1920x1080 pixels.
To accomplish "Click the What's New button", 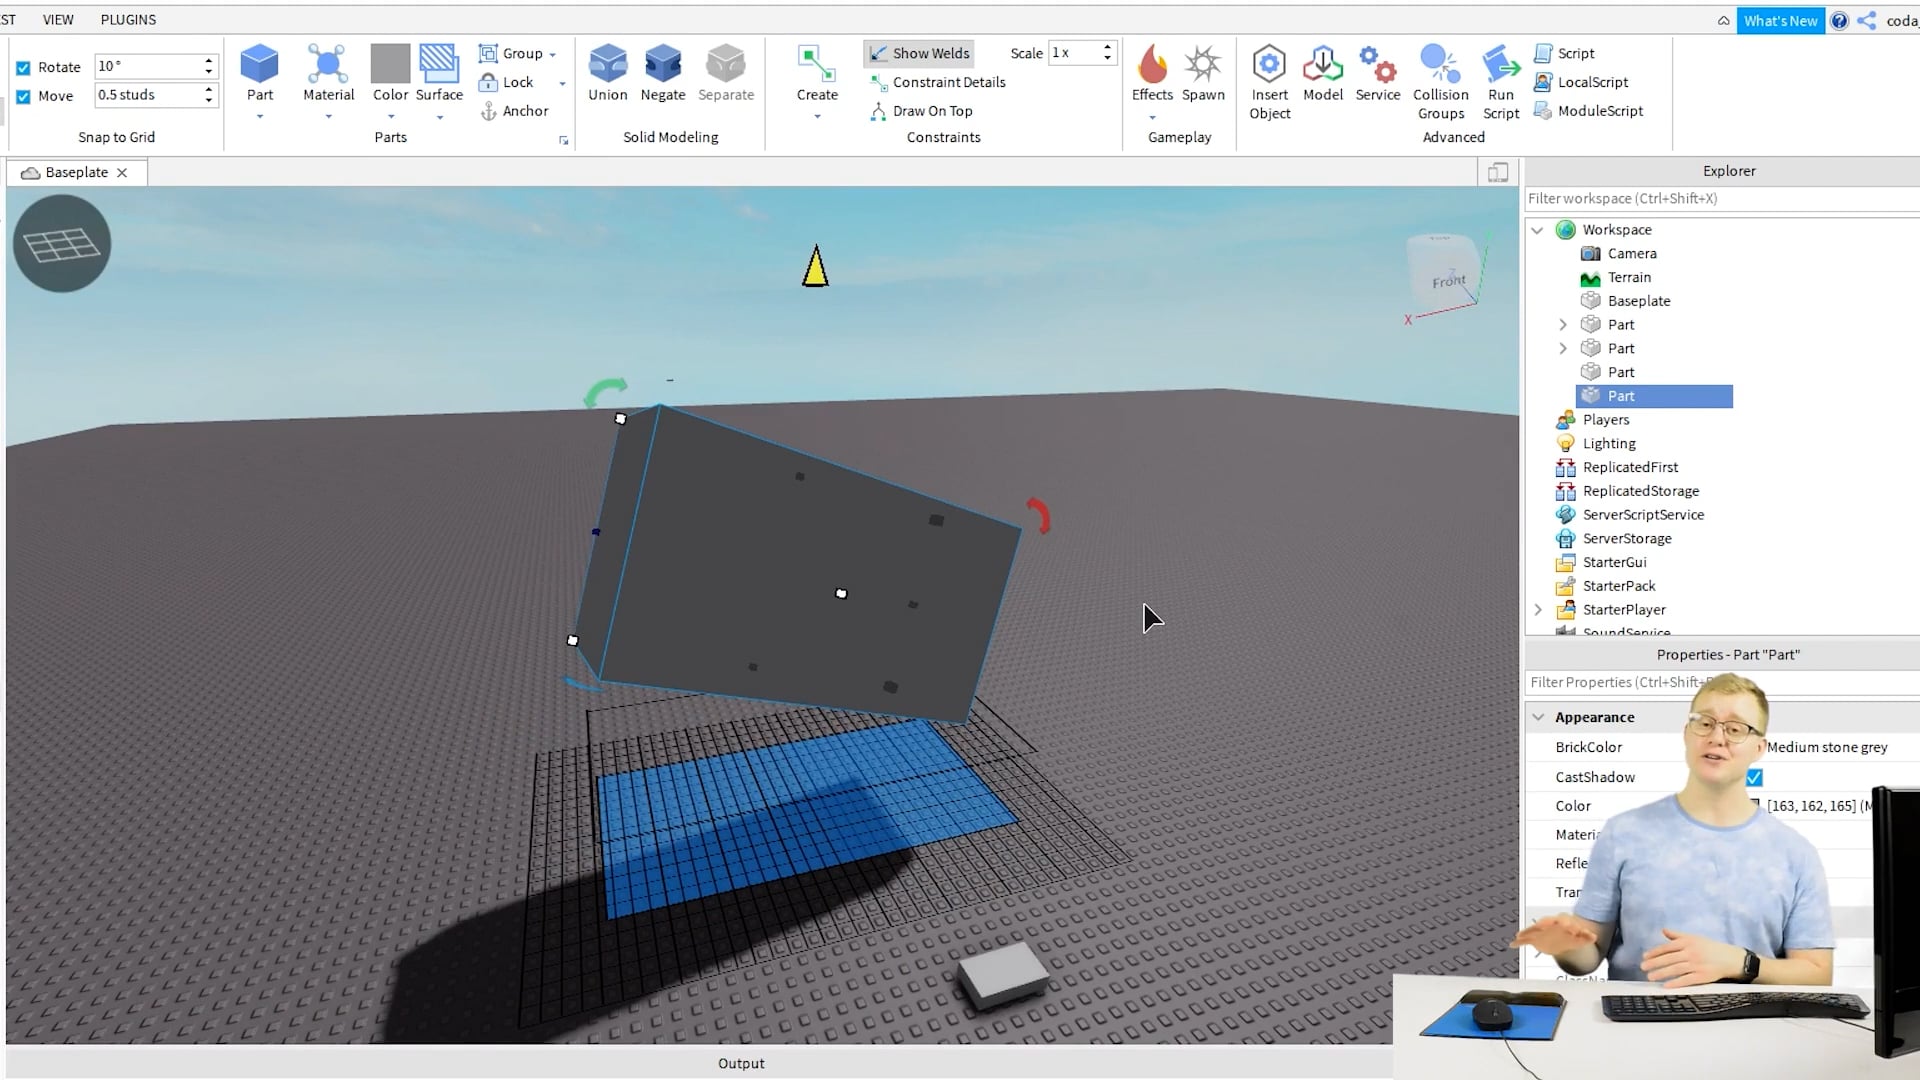I will point(1780,20).
